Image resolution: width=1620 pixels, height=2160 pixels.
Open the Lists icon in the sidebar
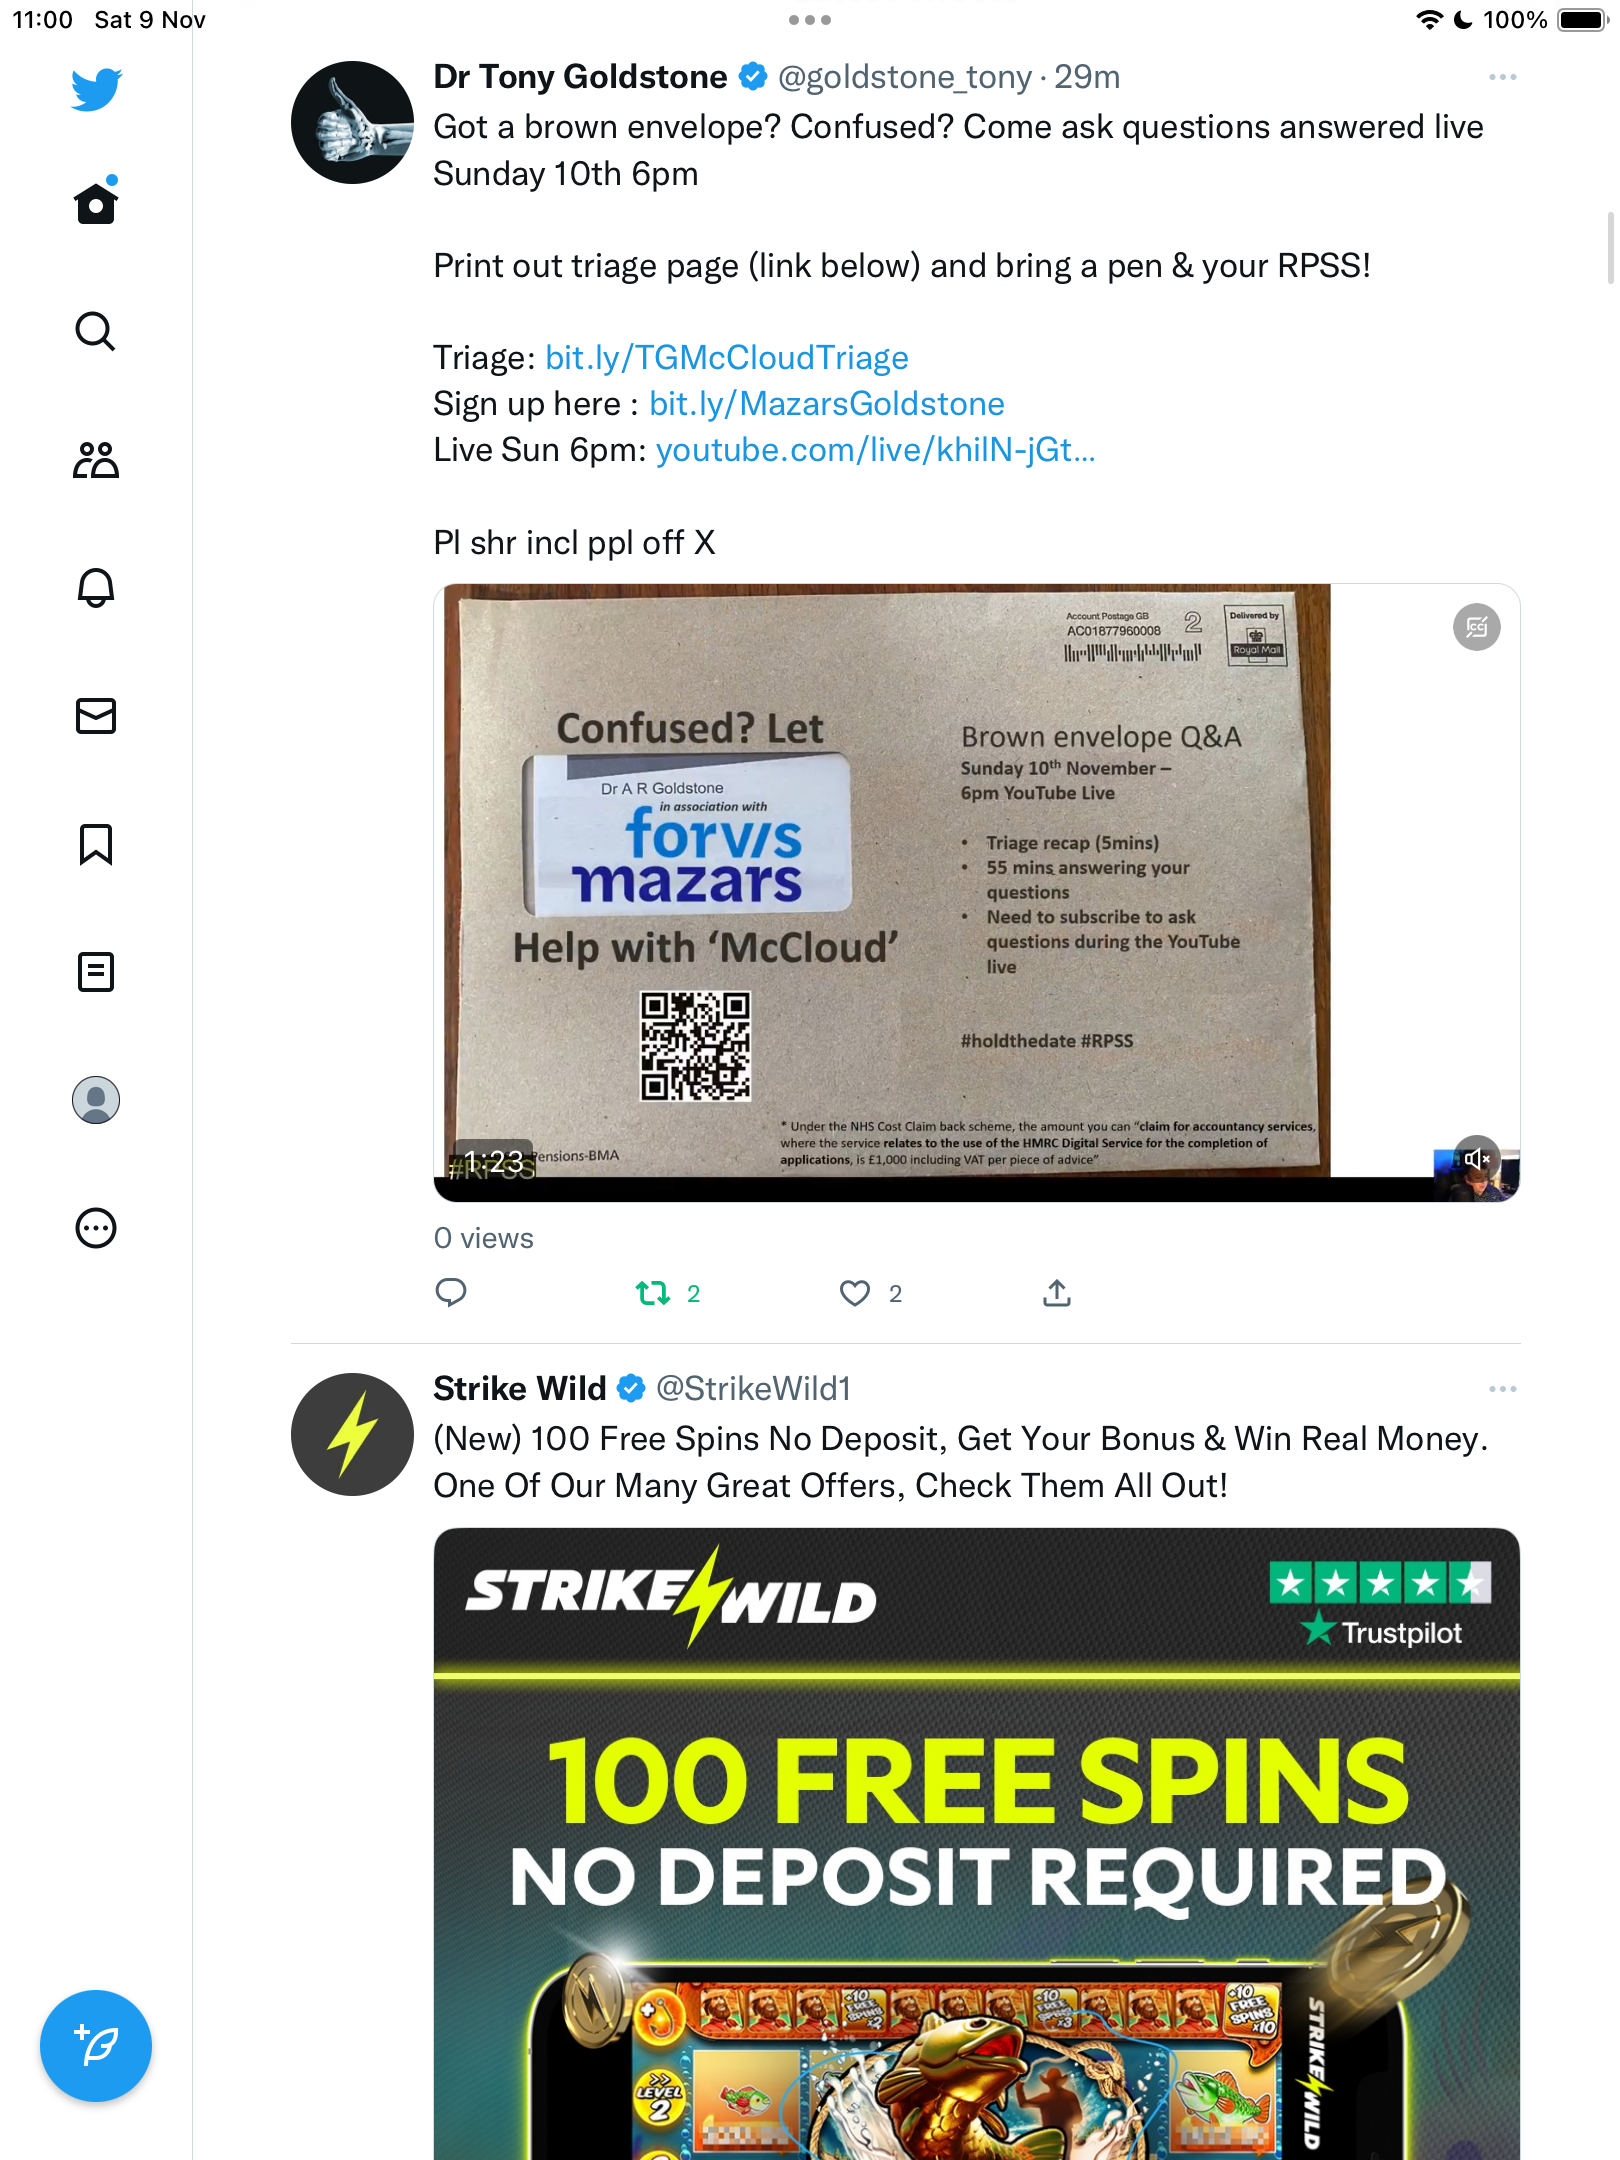point(96,972)
